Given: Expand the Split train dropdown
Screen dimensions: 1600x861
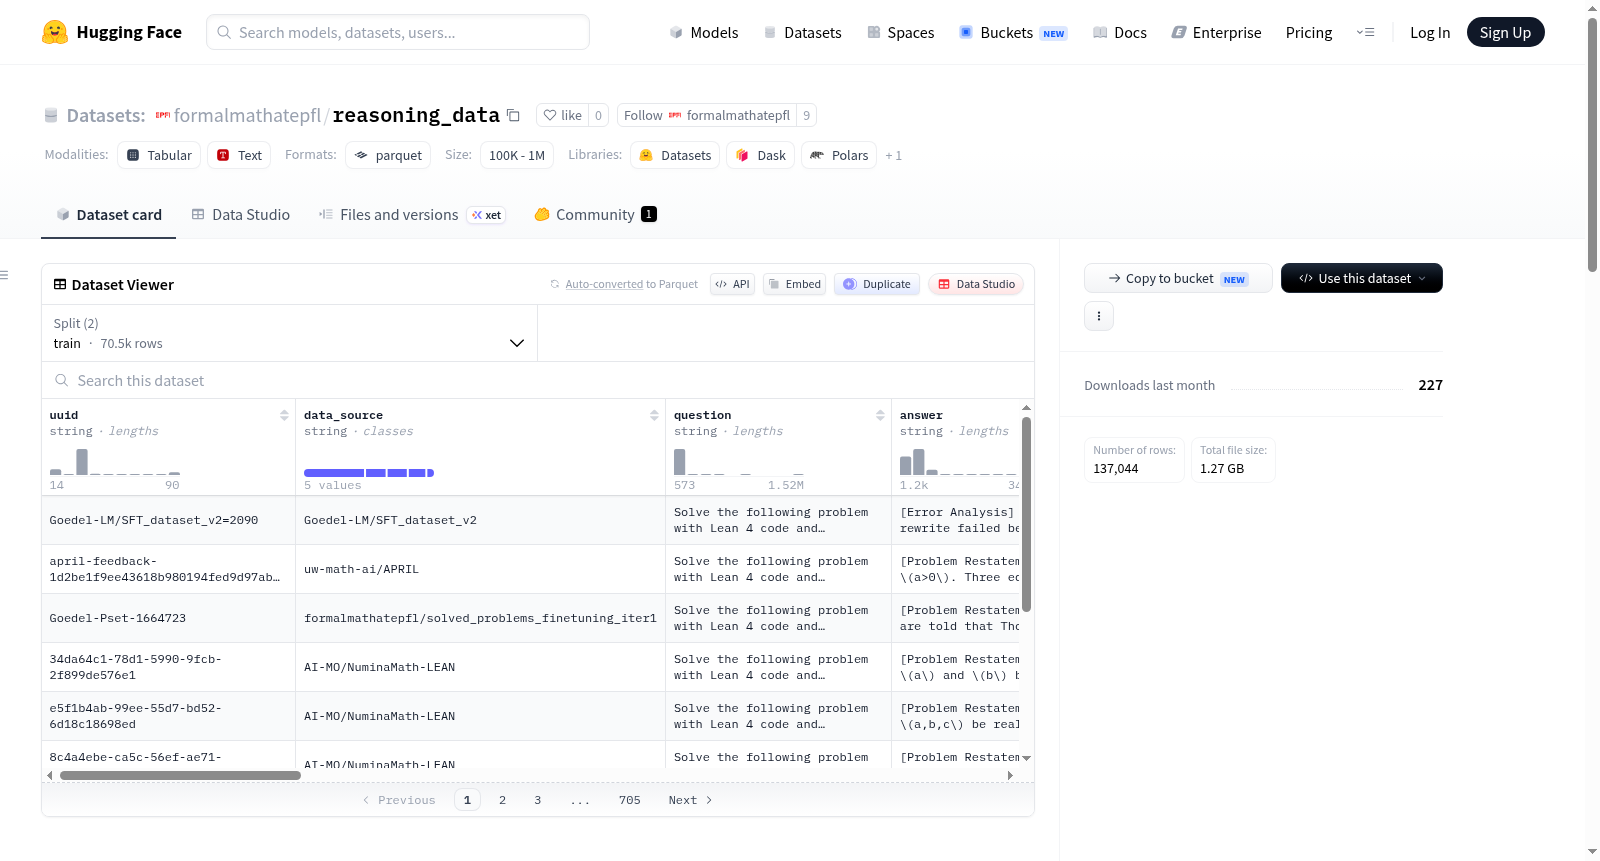Looking at the screenshot, I should tap(289, 333).
